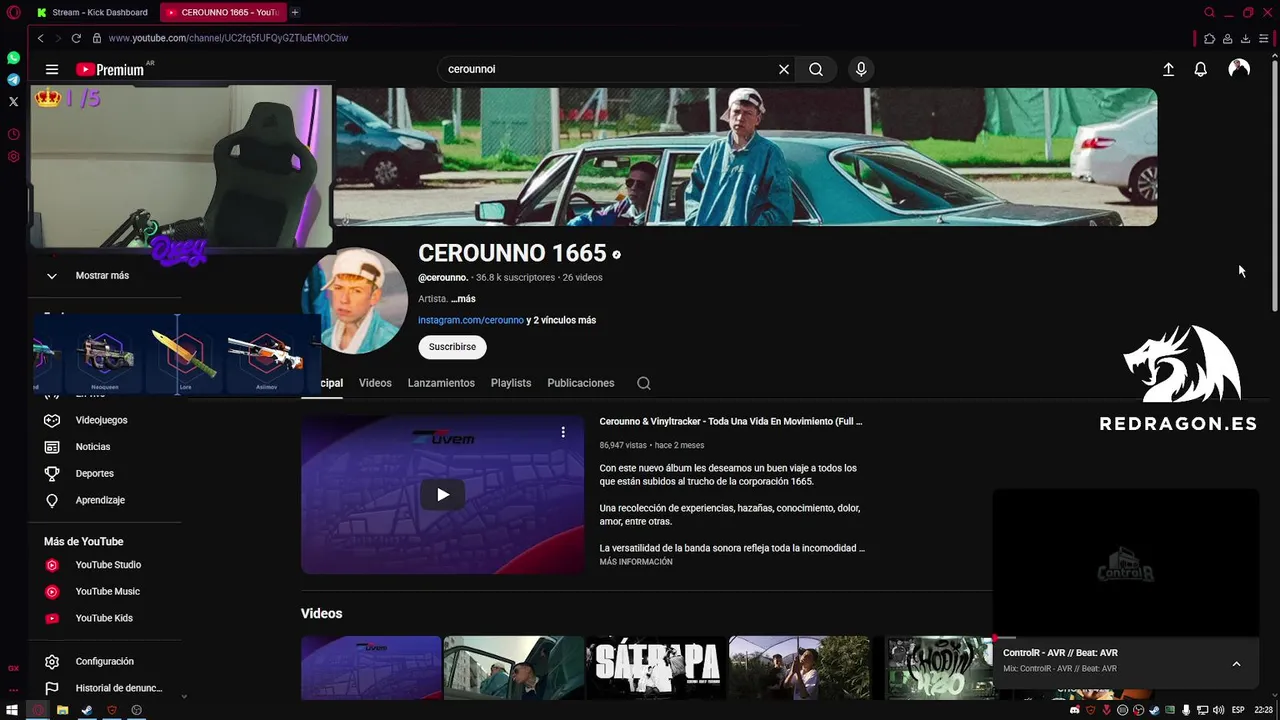The height and width of the screenshot is (720, 1280).
Task: Search within channel using magnifier icon
Action: point(644,383)
